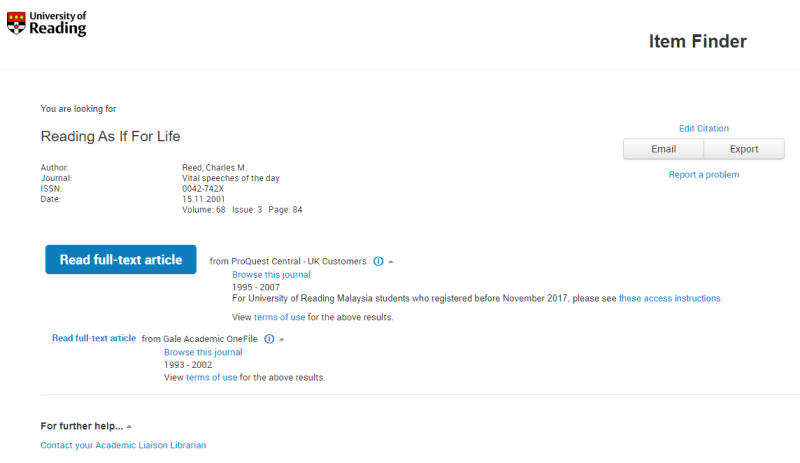
Task: Open Gale Read full-text article link
Action: coord(94,338)
